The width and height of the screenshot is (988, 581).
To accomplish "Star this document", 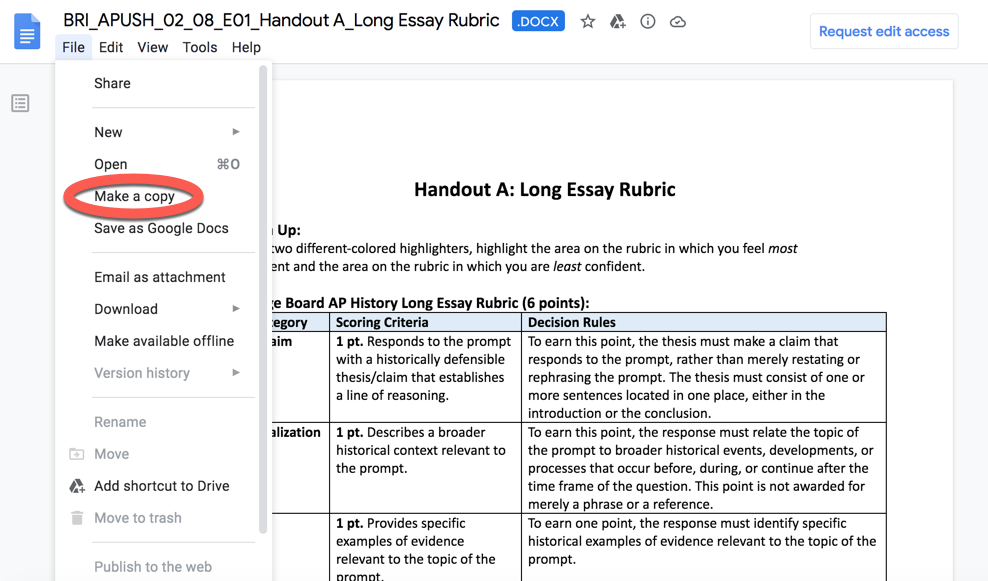I will [x=587, y=22].
